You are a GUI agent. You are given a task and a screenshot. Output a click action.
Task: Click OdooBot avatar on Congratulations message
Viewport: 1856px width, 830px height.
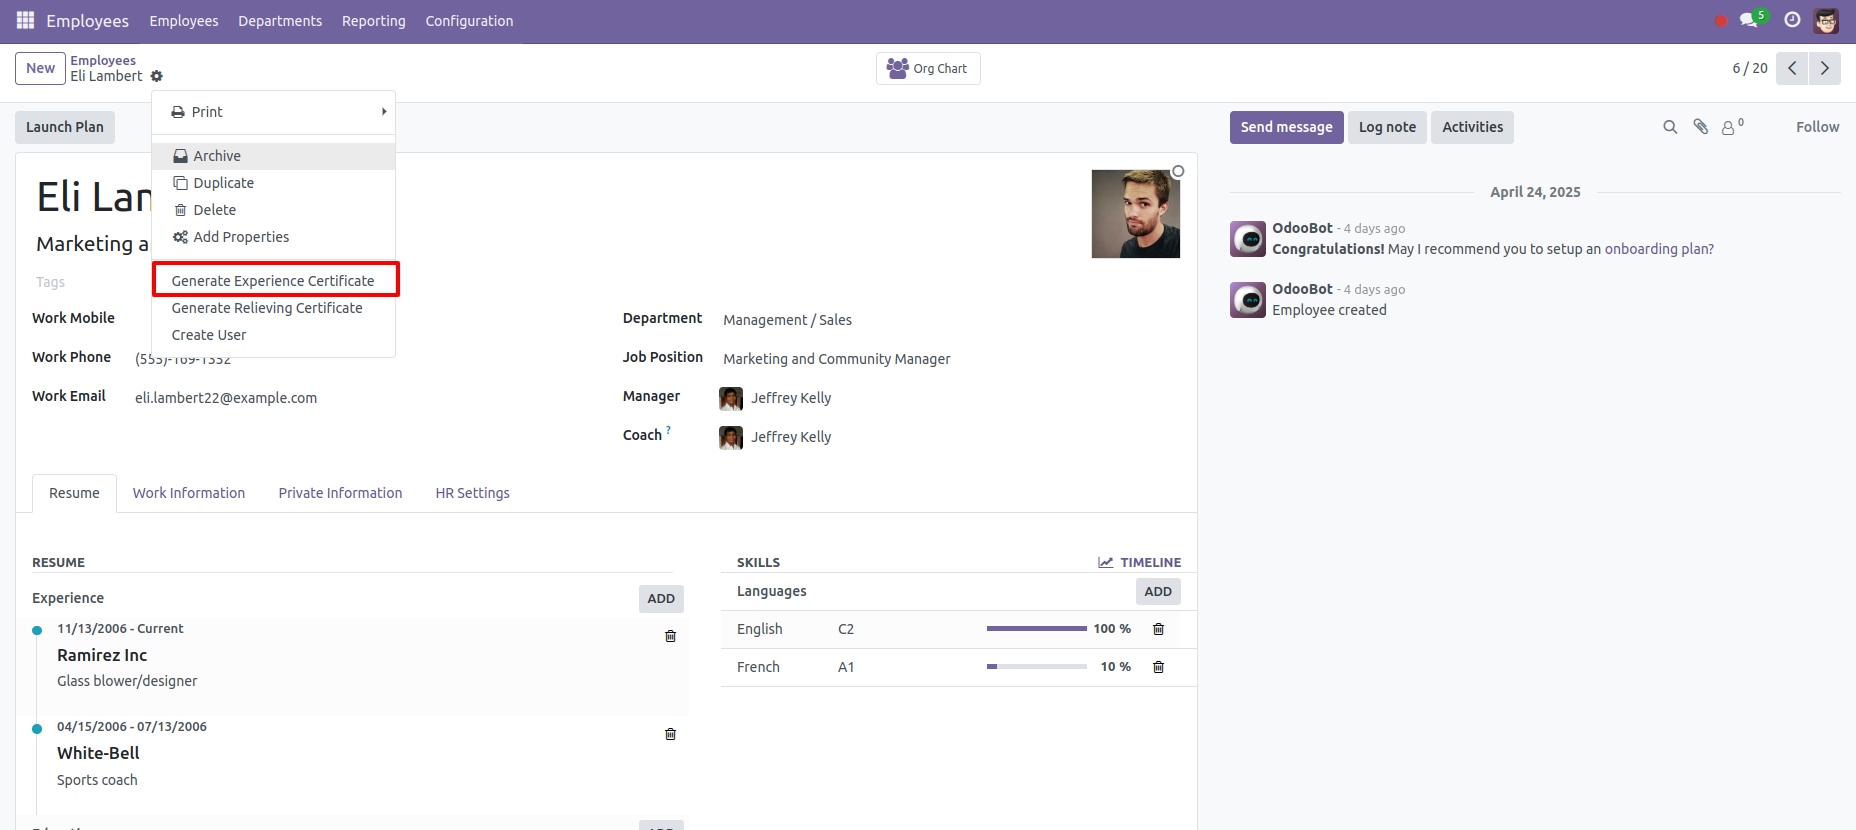coord(1248,239)
